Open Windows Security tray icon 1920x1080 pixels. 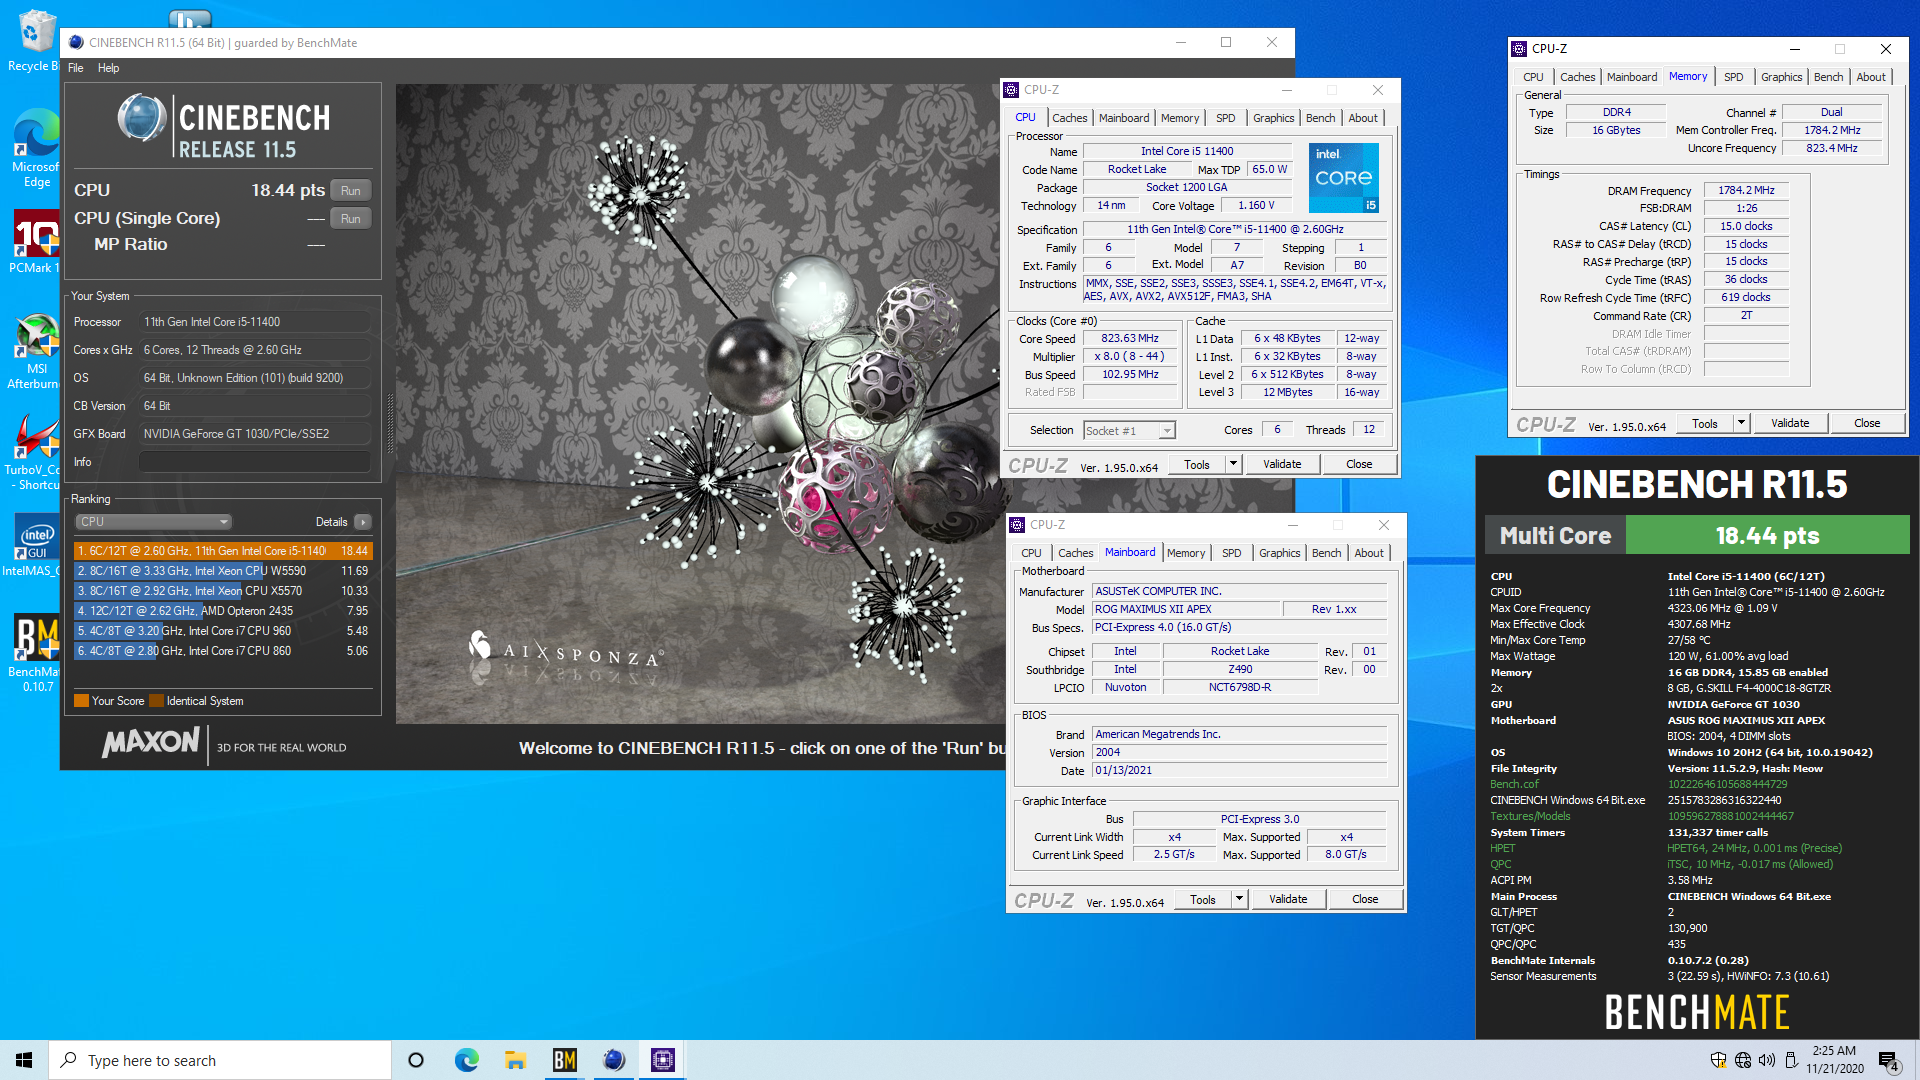coord(1718,1060)
